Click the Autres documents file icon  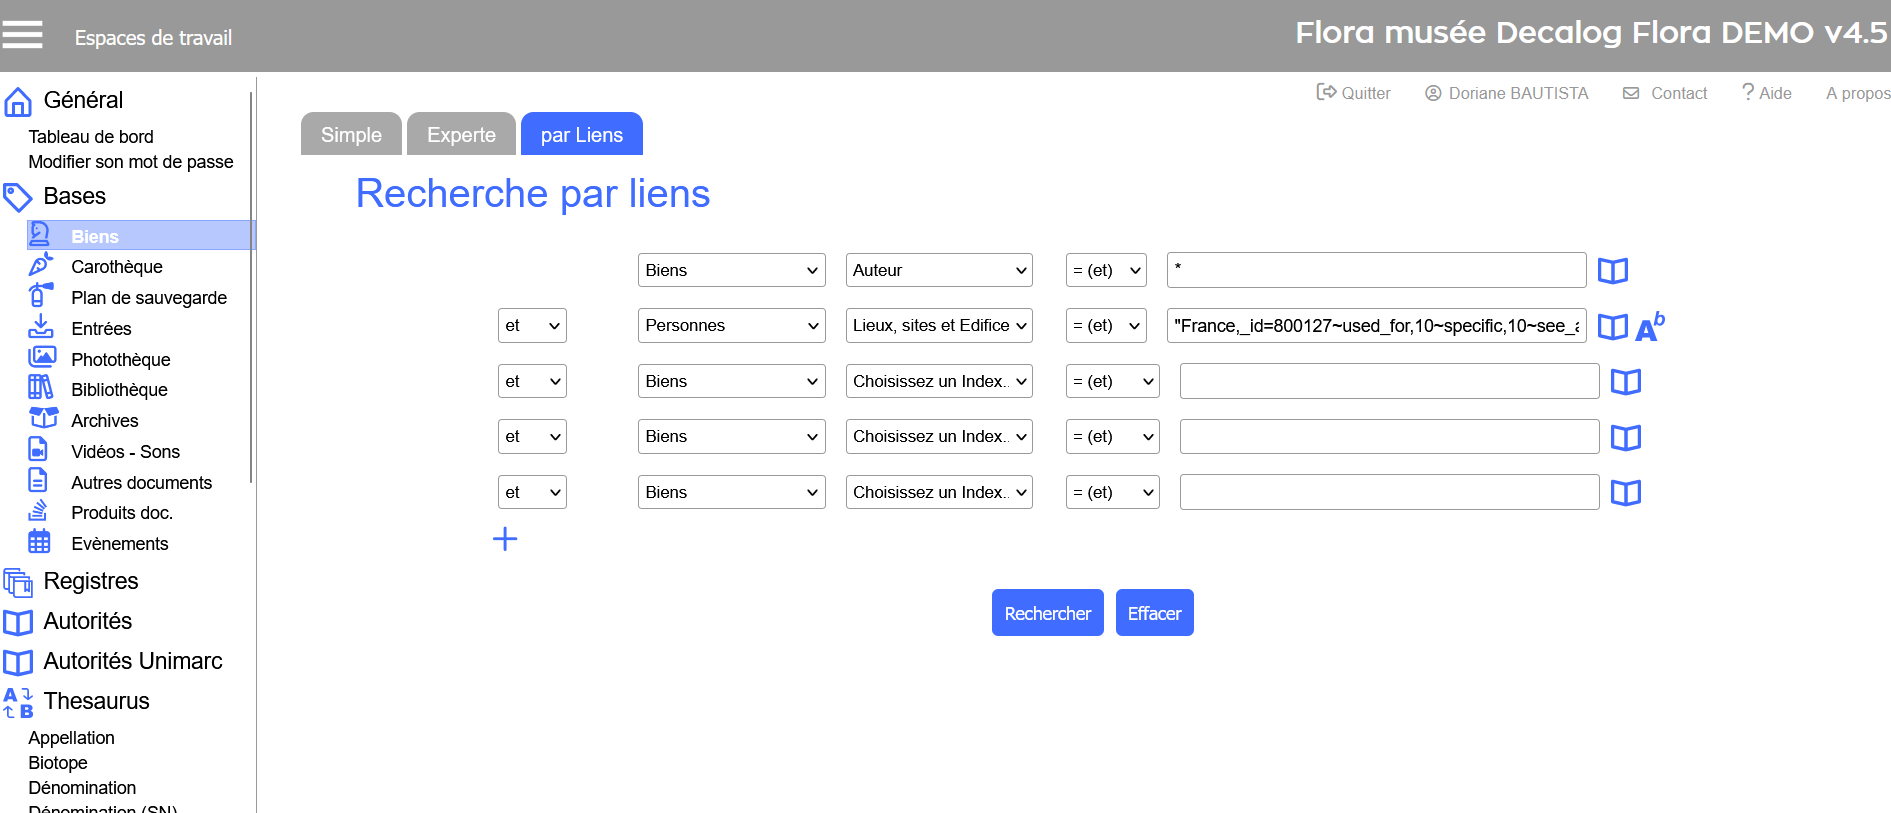pos(38,480)
